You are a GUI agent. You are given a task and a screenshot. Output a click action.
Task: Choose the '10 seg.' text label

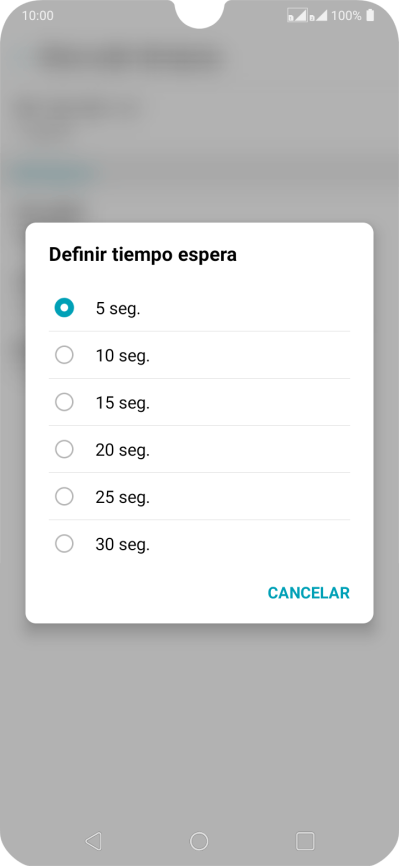click(123, 356)
